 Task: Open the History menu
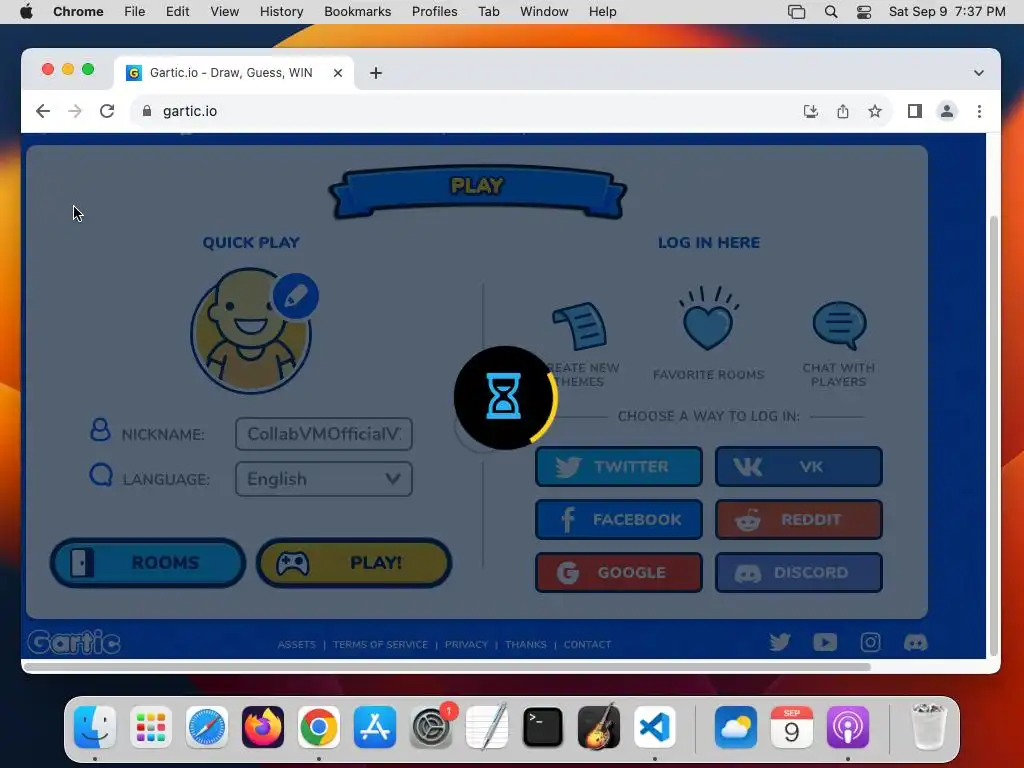(x=281, y=12)
